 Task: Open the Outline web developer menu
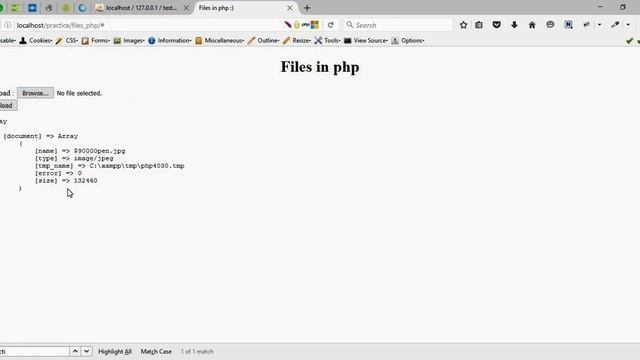[x=263, y=40]
